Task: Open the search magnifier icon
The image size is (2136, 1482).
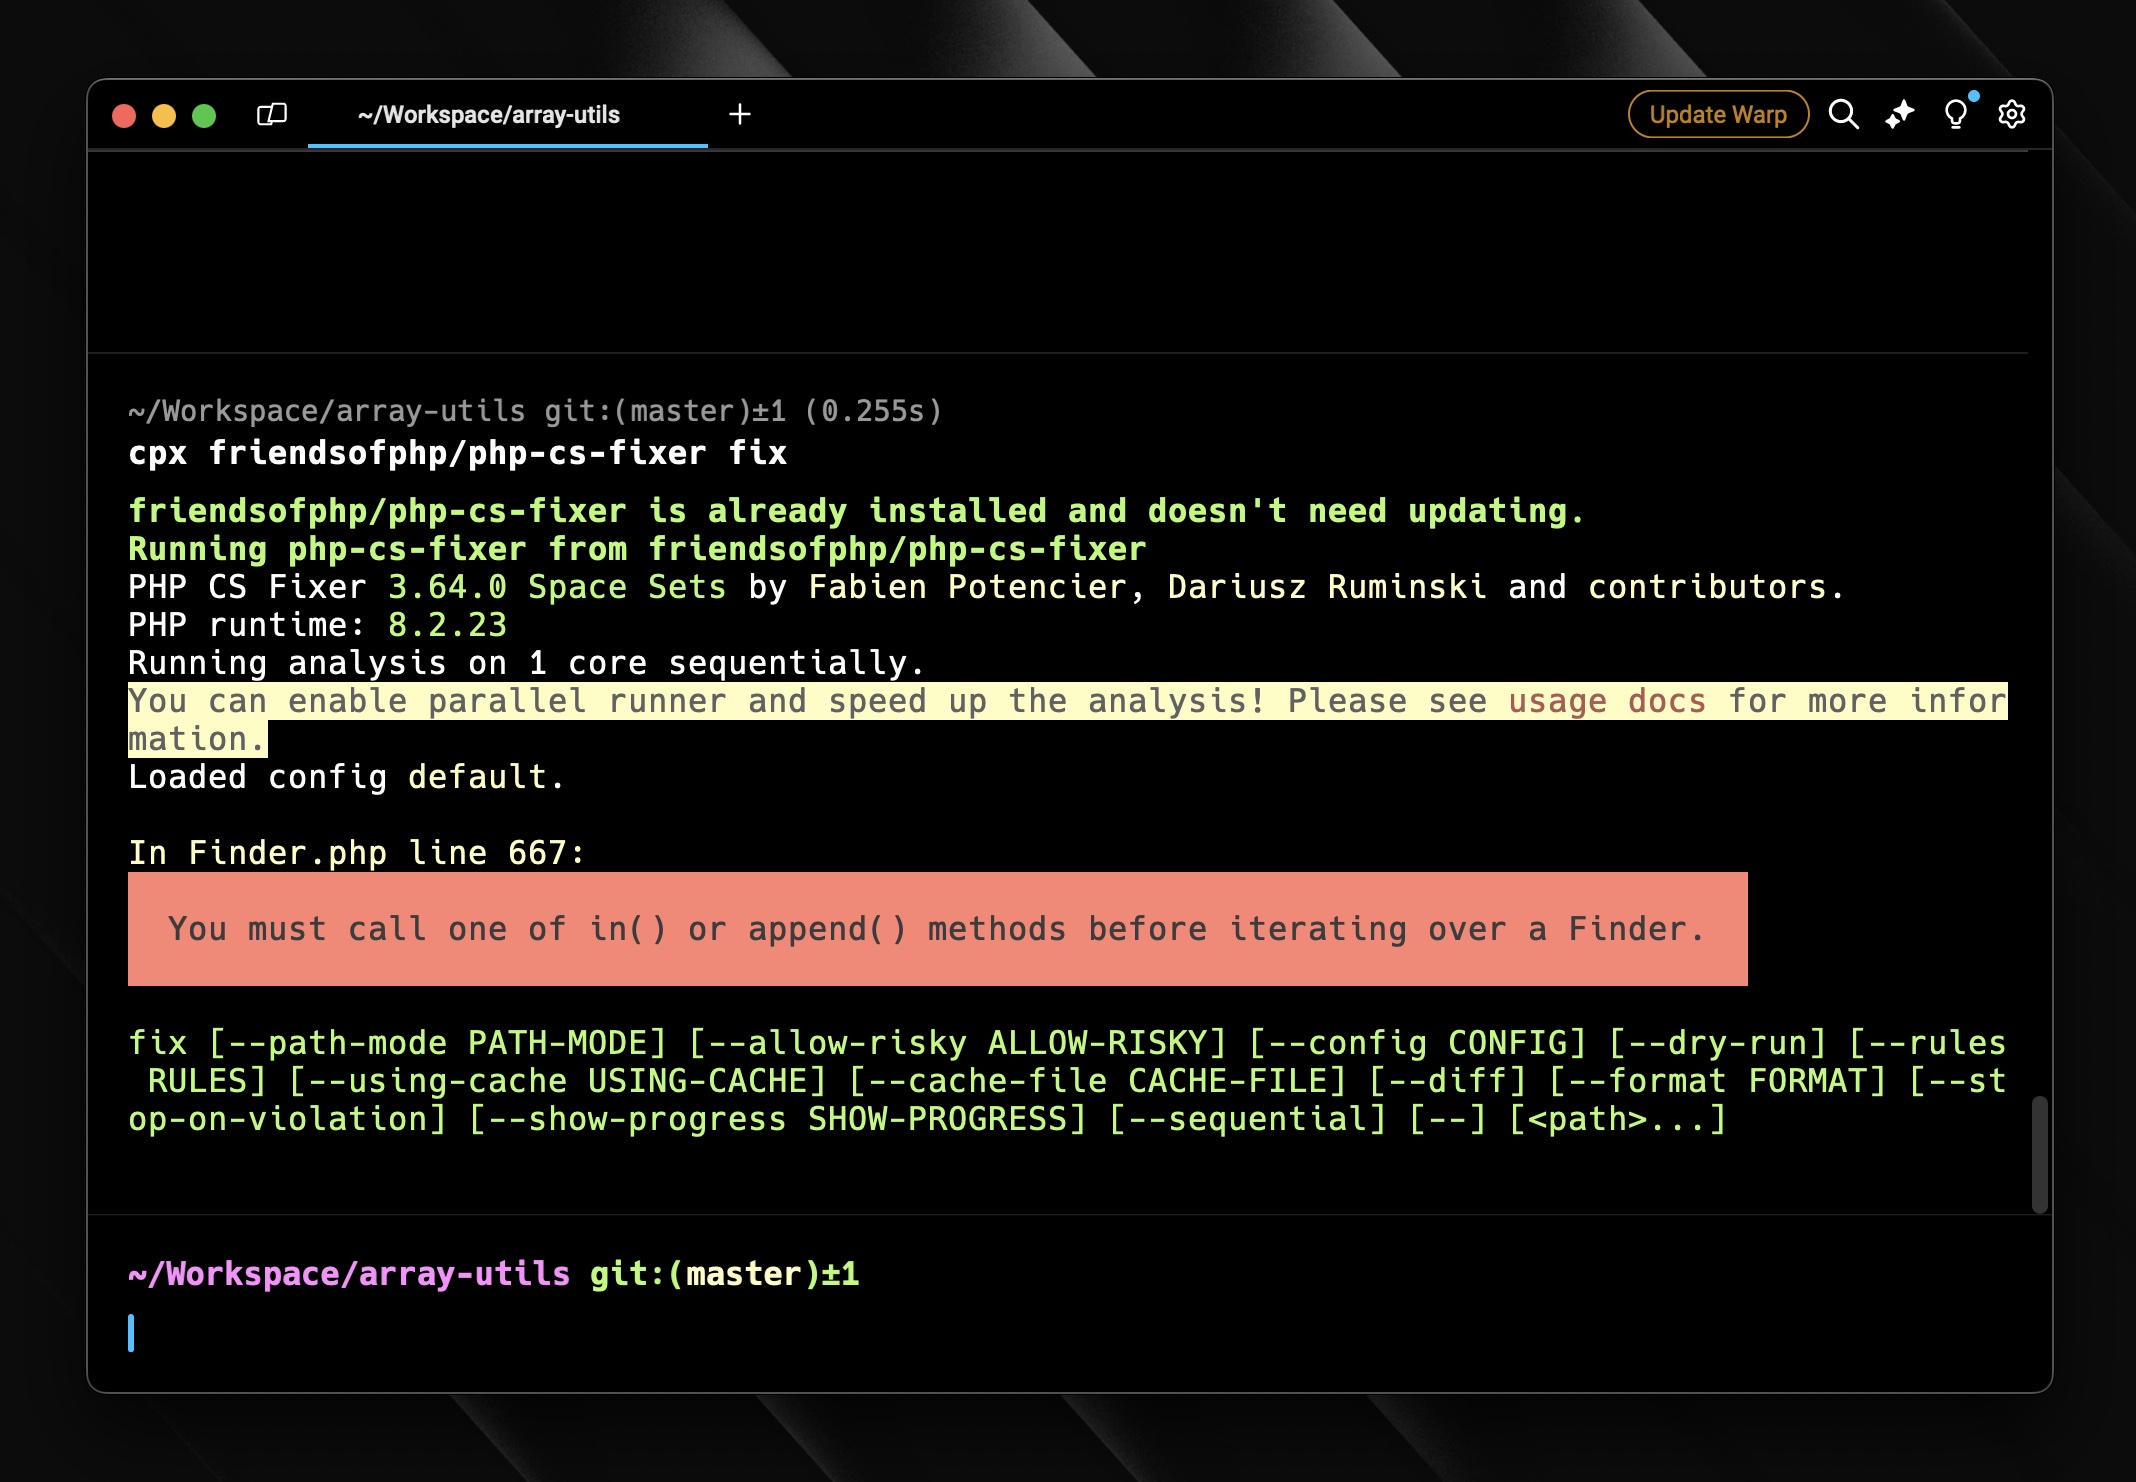Action: tap(1843, 115)
